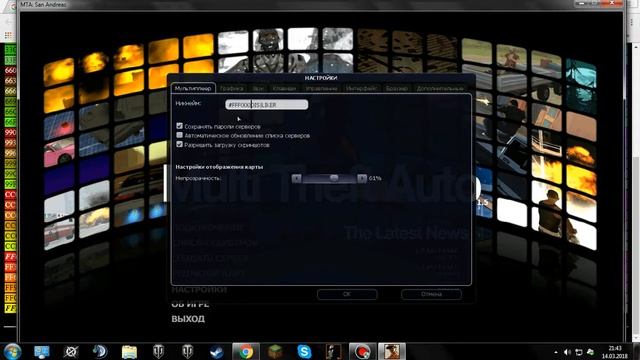Decrease map opacity with the left arrow
Image resolution: width=640 pixels, height=360 pixels.
(297, 178)
